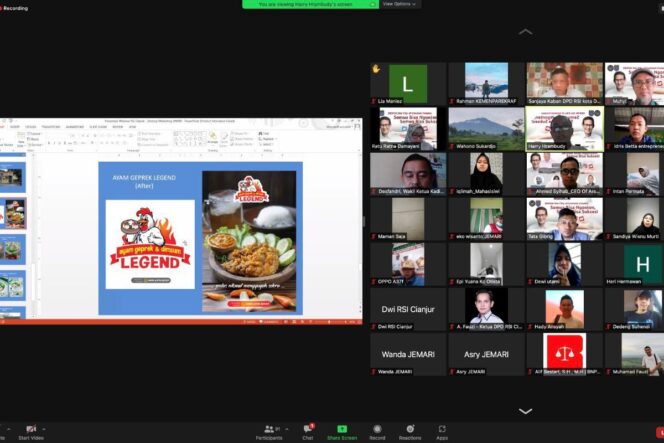
Task: Select Harry Hrambudy's video tile
Action: (x=565, y=130)
